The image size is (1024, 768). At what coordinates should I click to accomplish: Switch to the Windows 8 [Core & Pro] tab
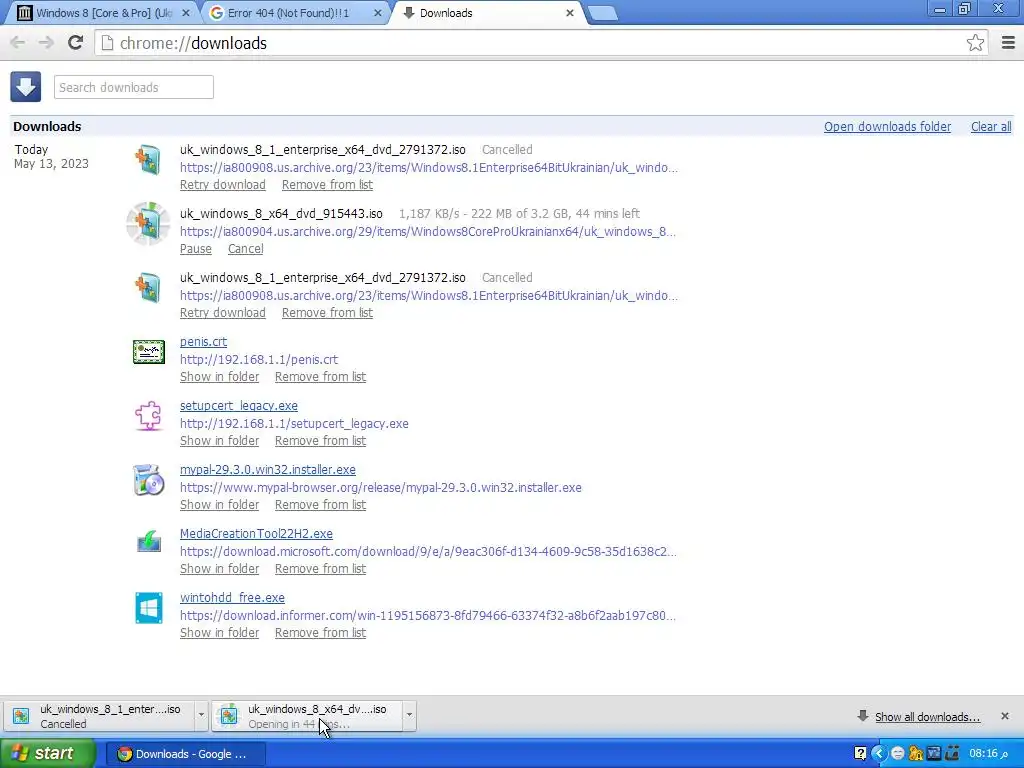103,12
